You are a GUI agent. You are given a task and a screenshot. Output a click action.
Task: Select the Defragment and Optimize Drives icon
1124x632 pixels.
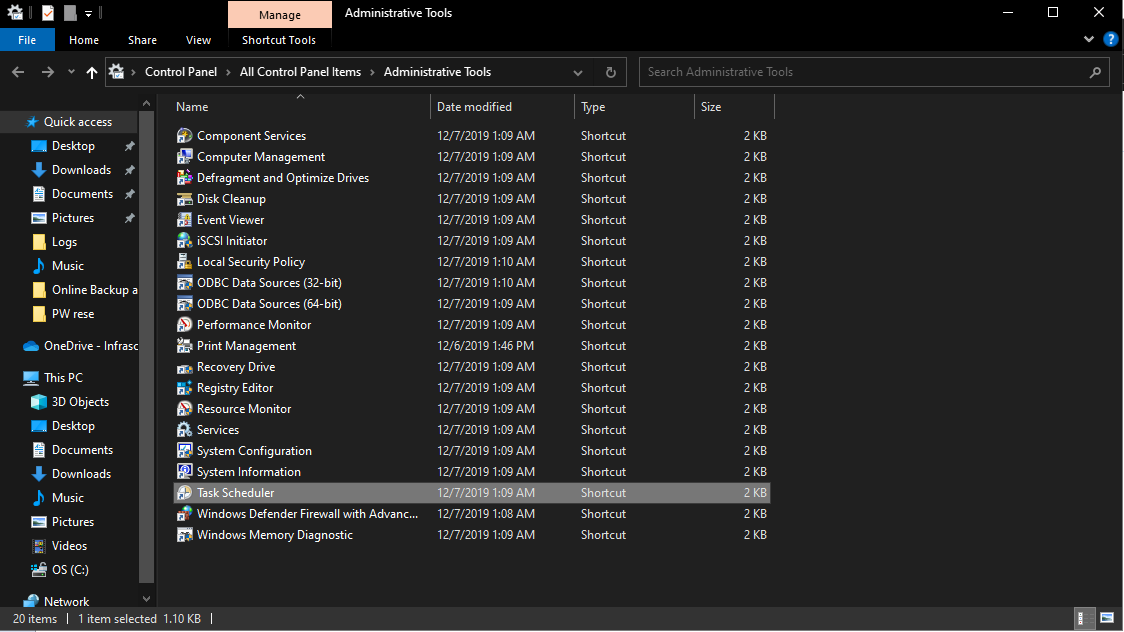click(184, 178)
